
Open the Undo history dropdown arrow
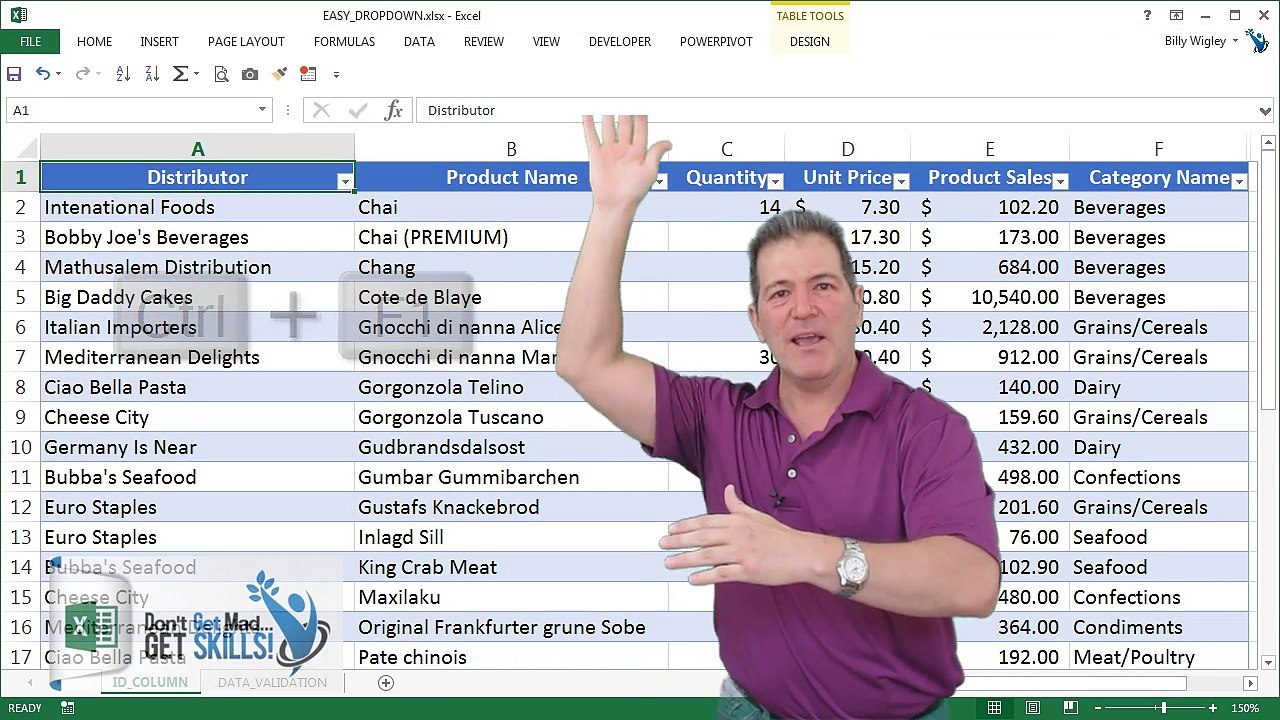pyautogui.click(x=58, y=75)
